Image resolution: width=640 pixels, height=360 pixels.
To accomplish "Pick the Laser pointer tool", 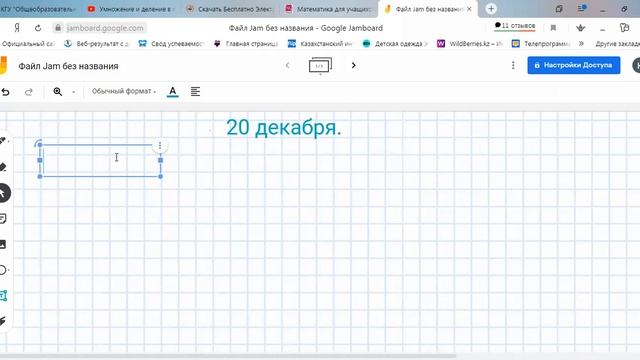I will 3,321.
